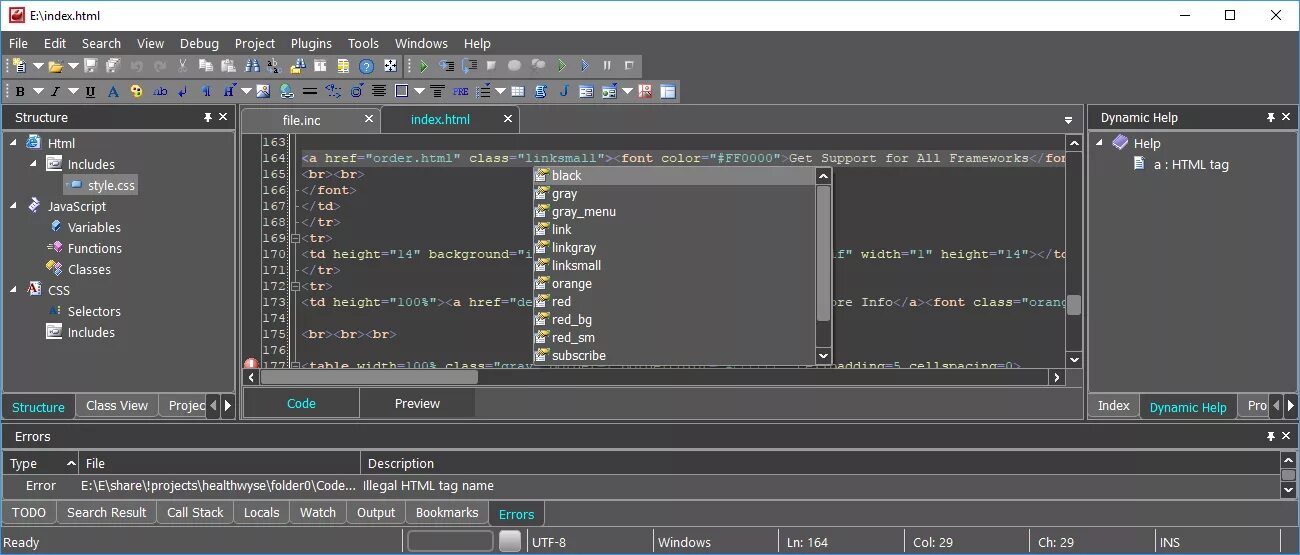
Task: Insert line break with the return arrow icon
Action: [182, 91]
